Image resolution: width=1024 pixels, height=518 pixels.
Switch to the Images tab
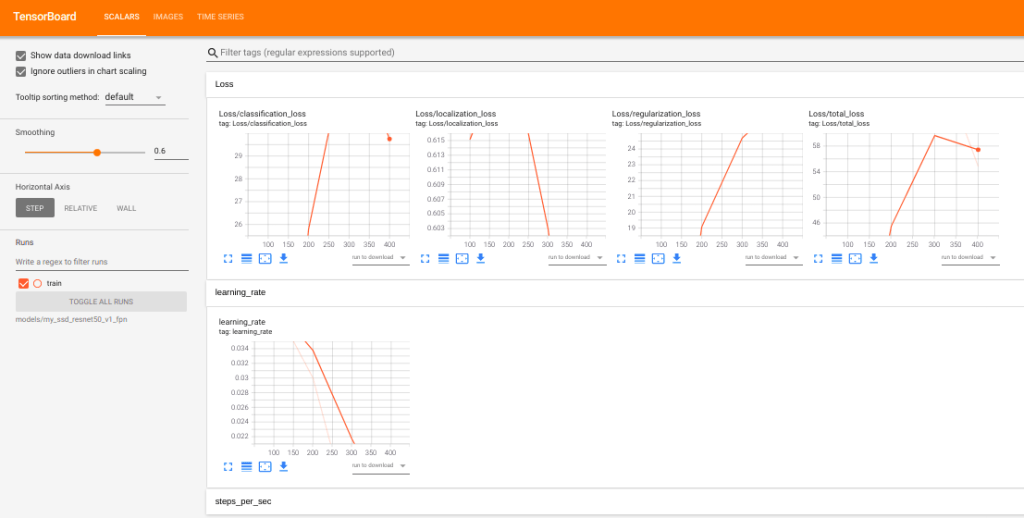[x=167, y=17]
